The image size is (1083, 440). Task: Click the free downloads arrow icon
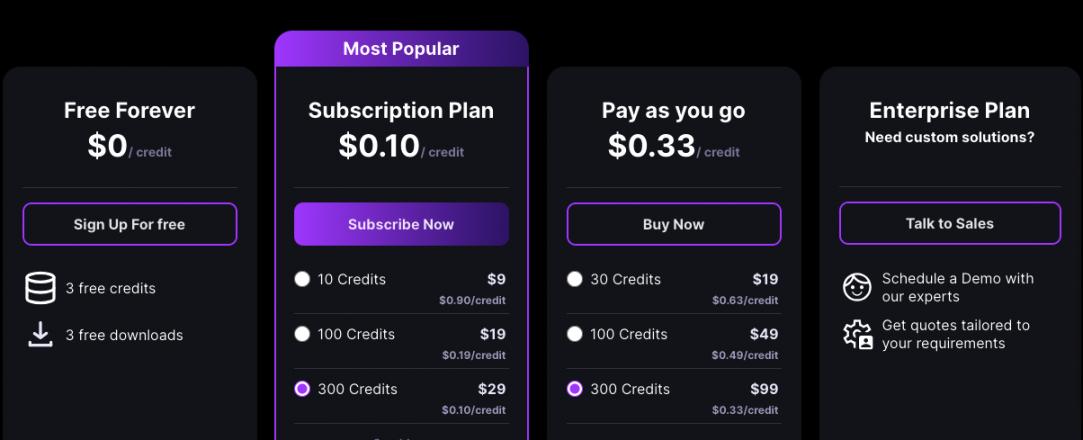40,335
